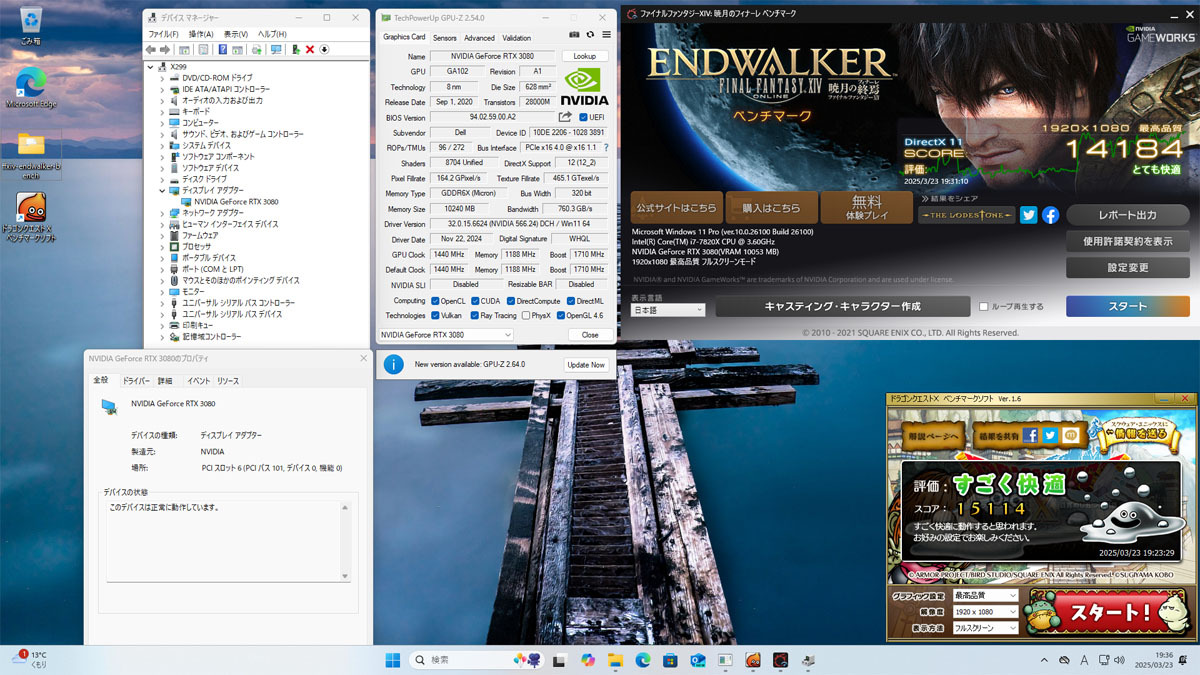
Task: Select NVIDIA GeForce RTX 3080 in device tree
Action: (x=236, y=201)
